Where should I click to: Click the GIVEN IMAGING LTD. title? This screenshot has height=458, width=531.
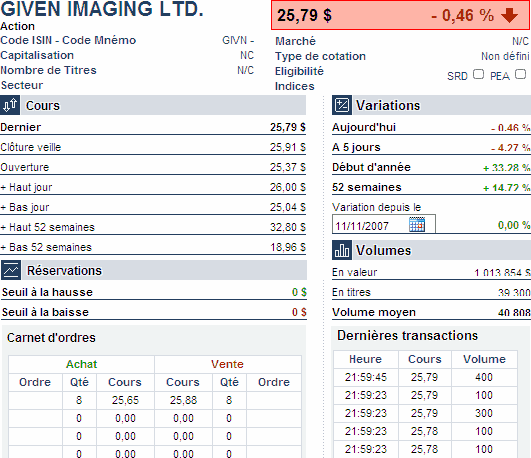[102, 9]
